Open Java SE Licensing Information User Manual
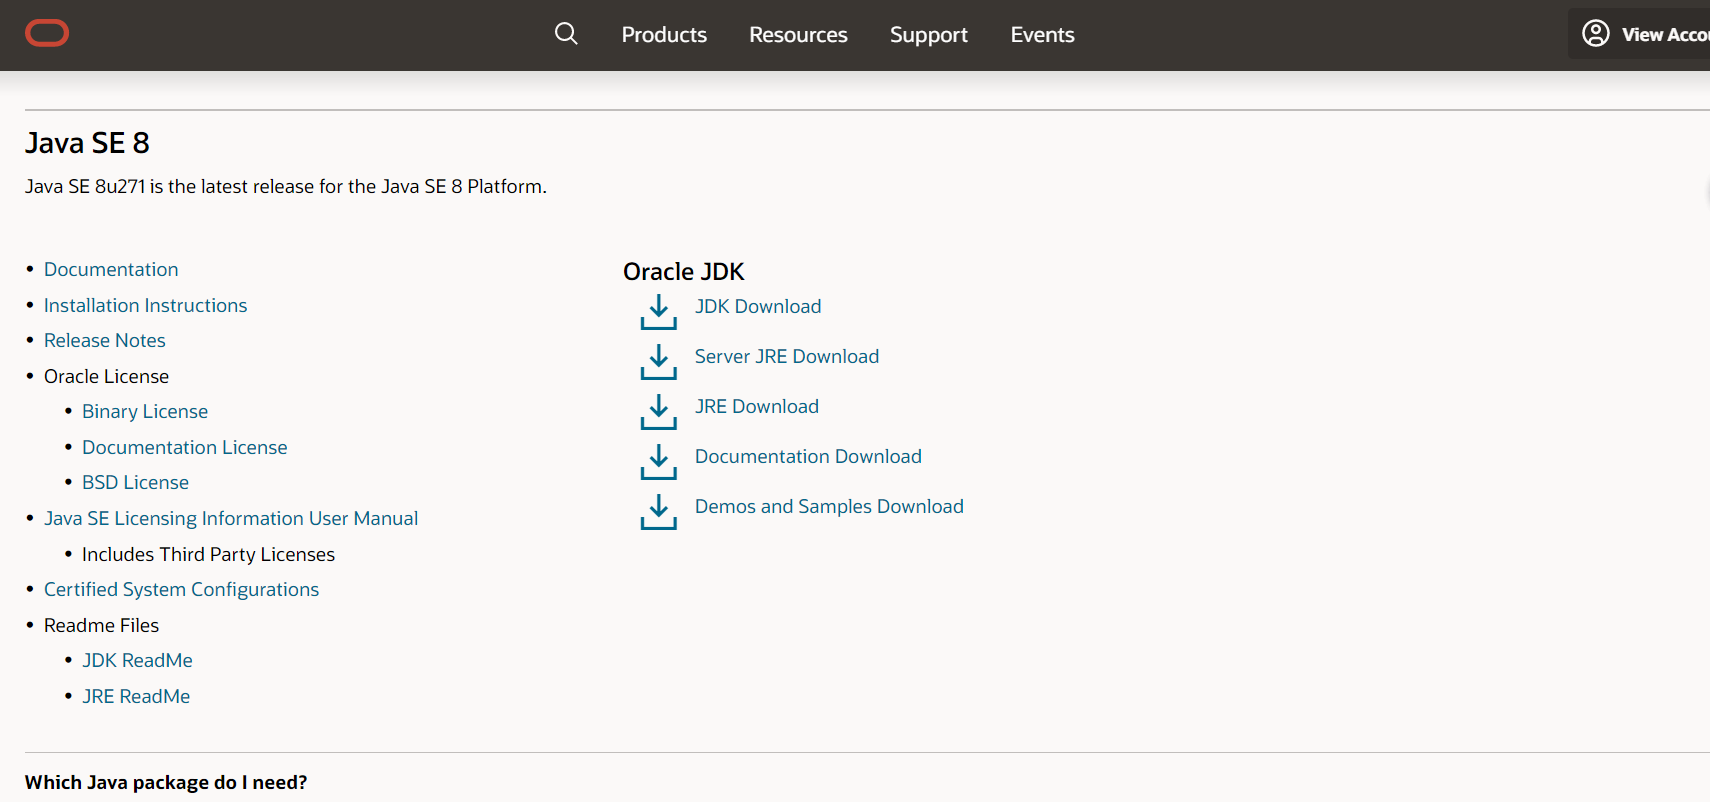1710x802 pixels. (x=231, y=519)
